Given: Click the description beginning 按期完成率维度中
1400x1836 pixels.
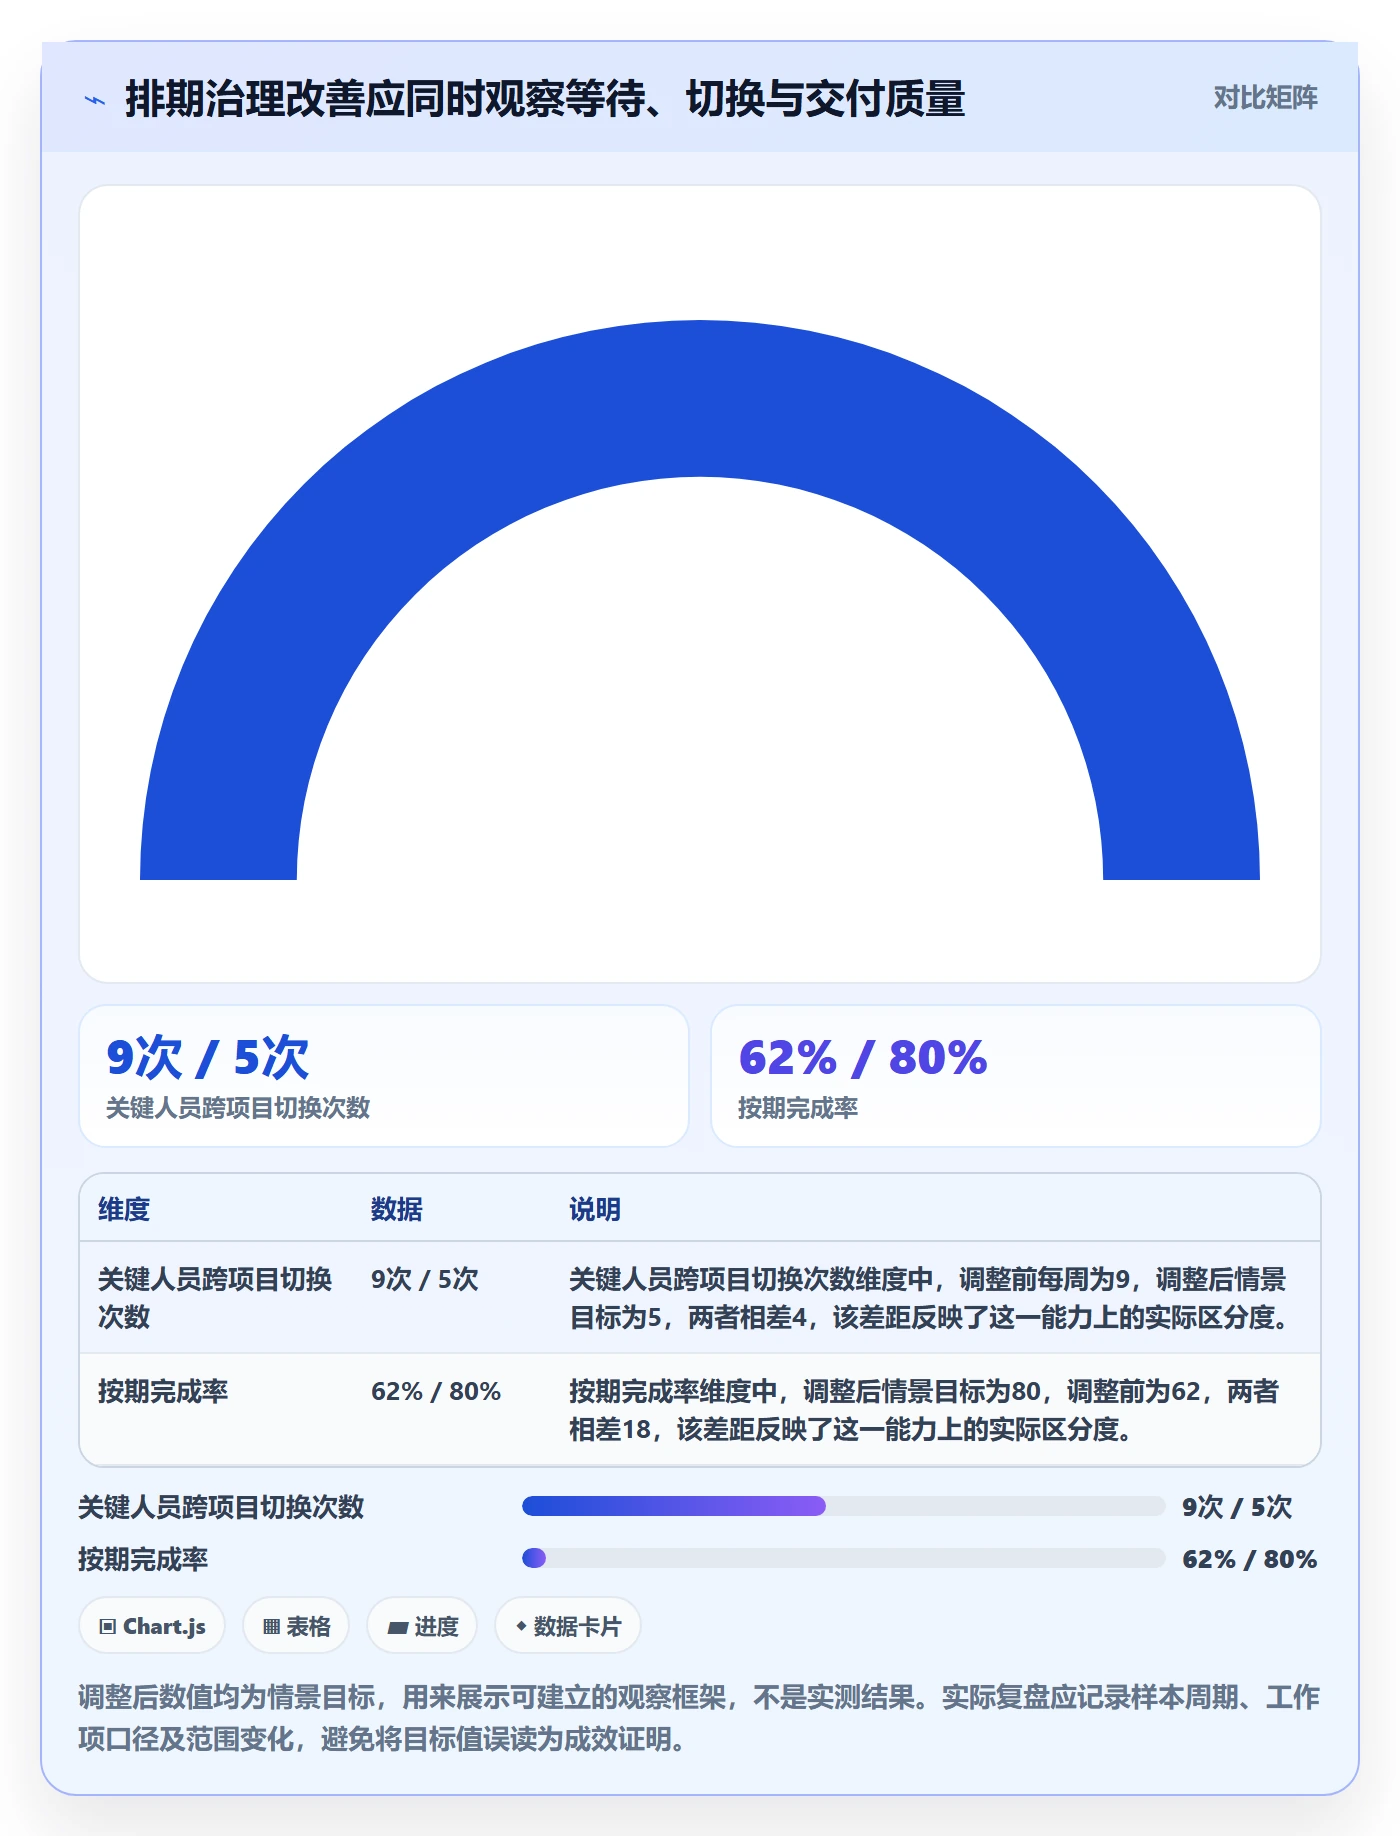Looking at the screenshot, I should click(x=924, y=1410).
